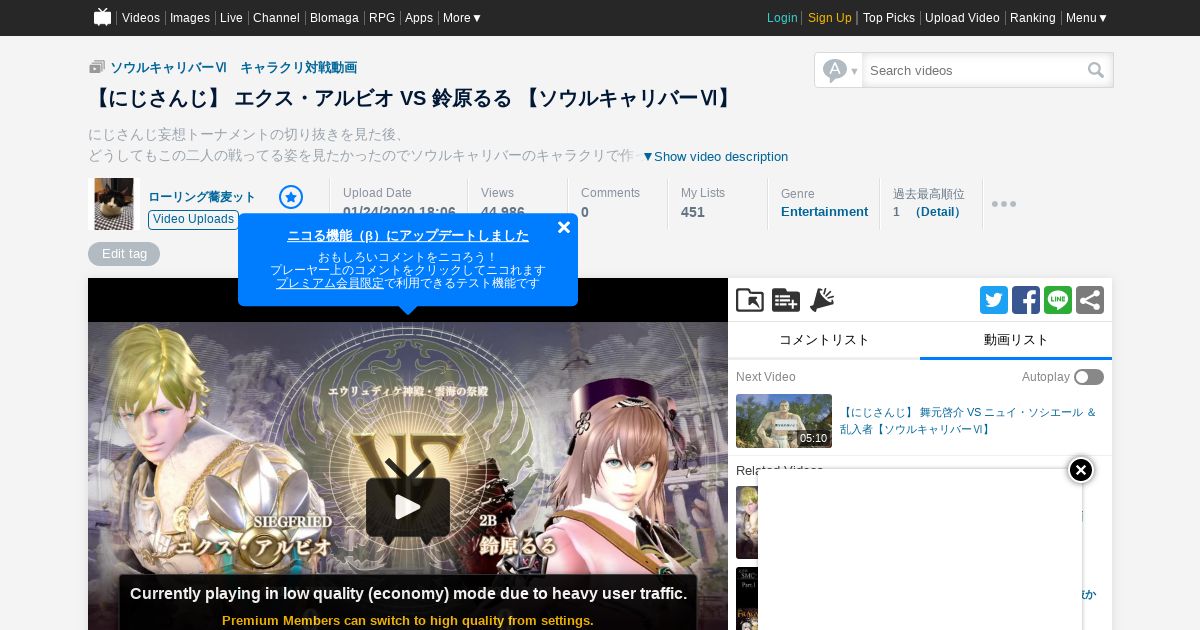Click the Niconico TV logo icon
The height and width of the screenshot is (630, 1200).
(102, 17)
